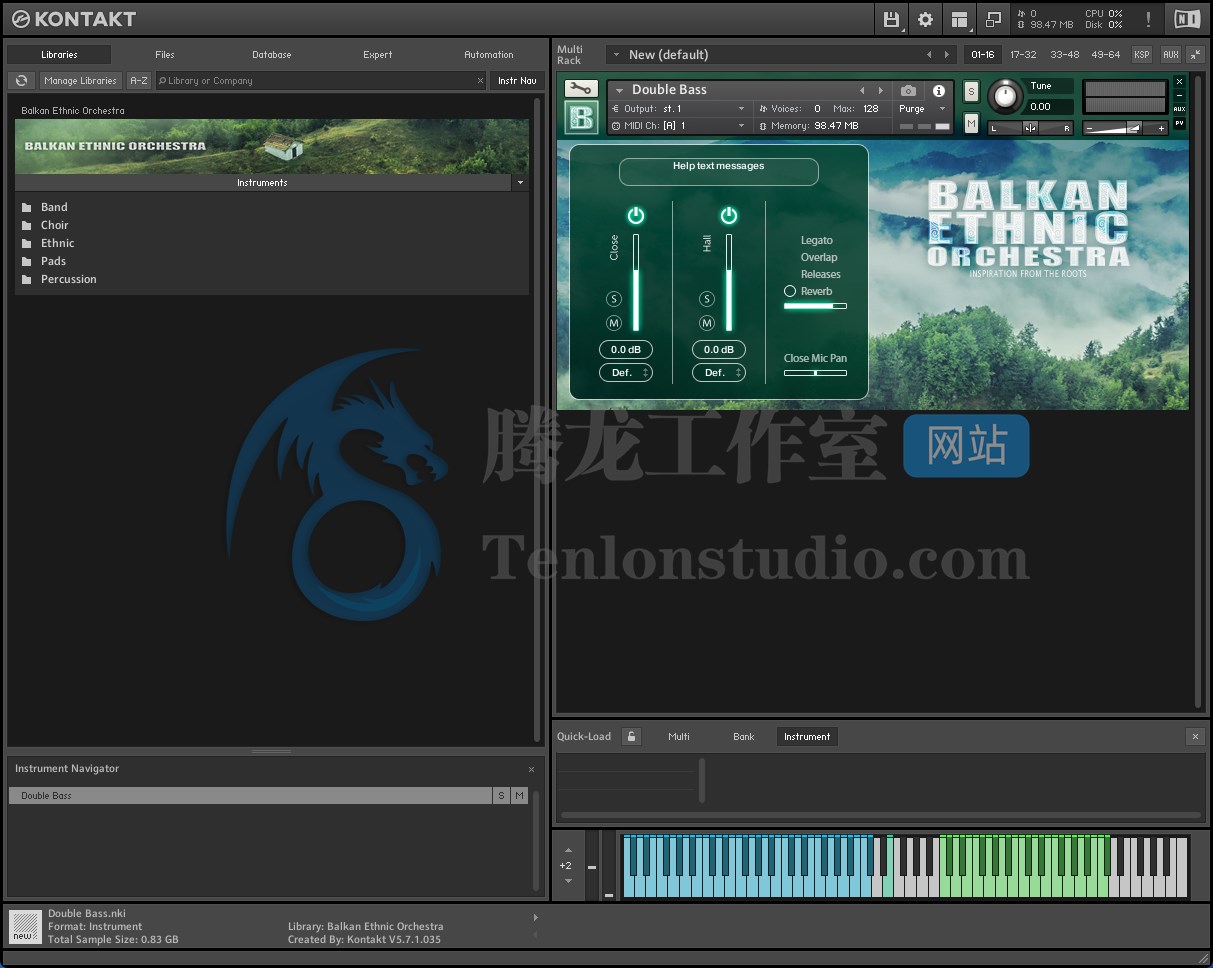
Task: Click the NI logo in header
Action: pyautogui.click(x=1187, y=19)
